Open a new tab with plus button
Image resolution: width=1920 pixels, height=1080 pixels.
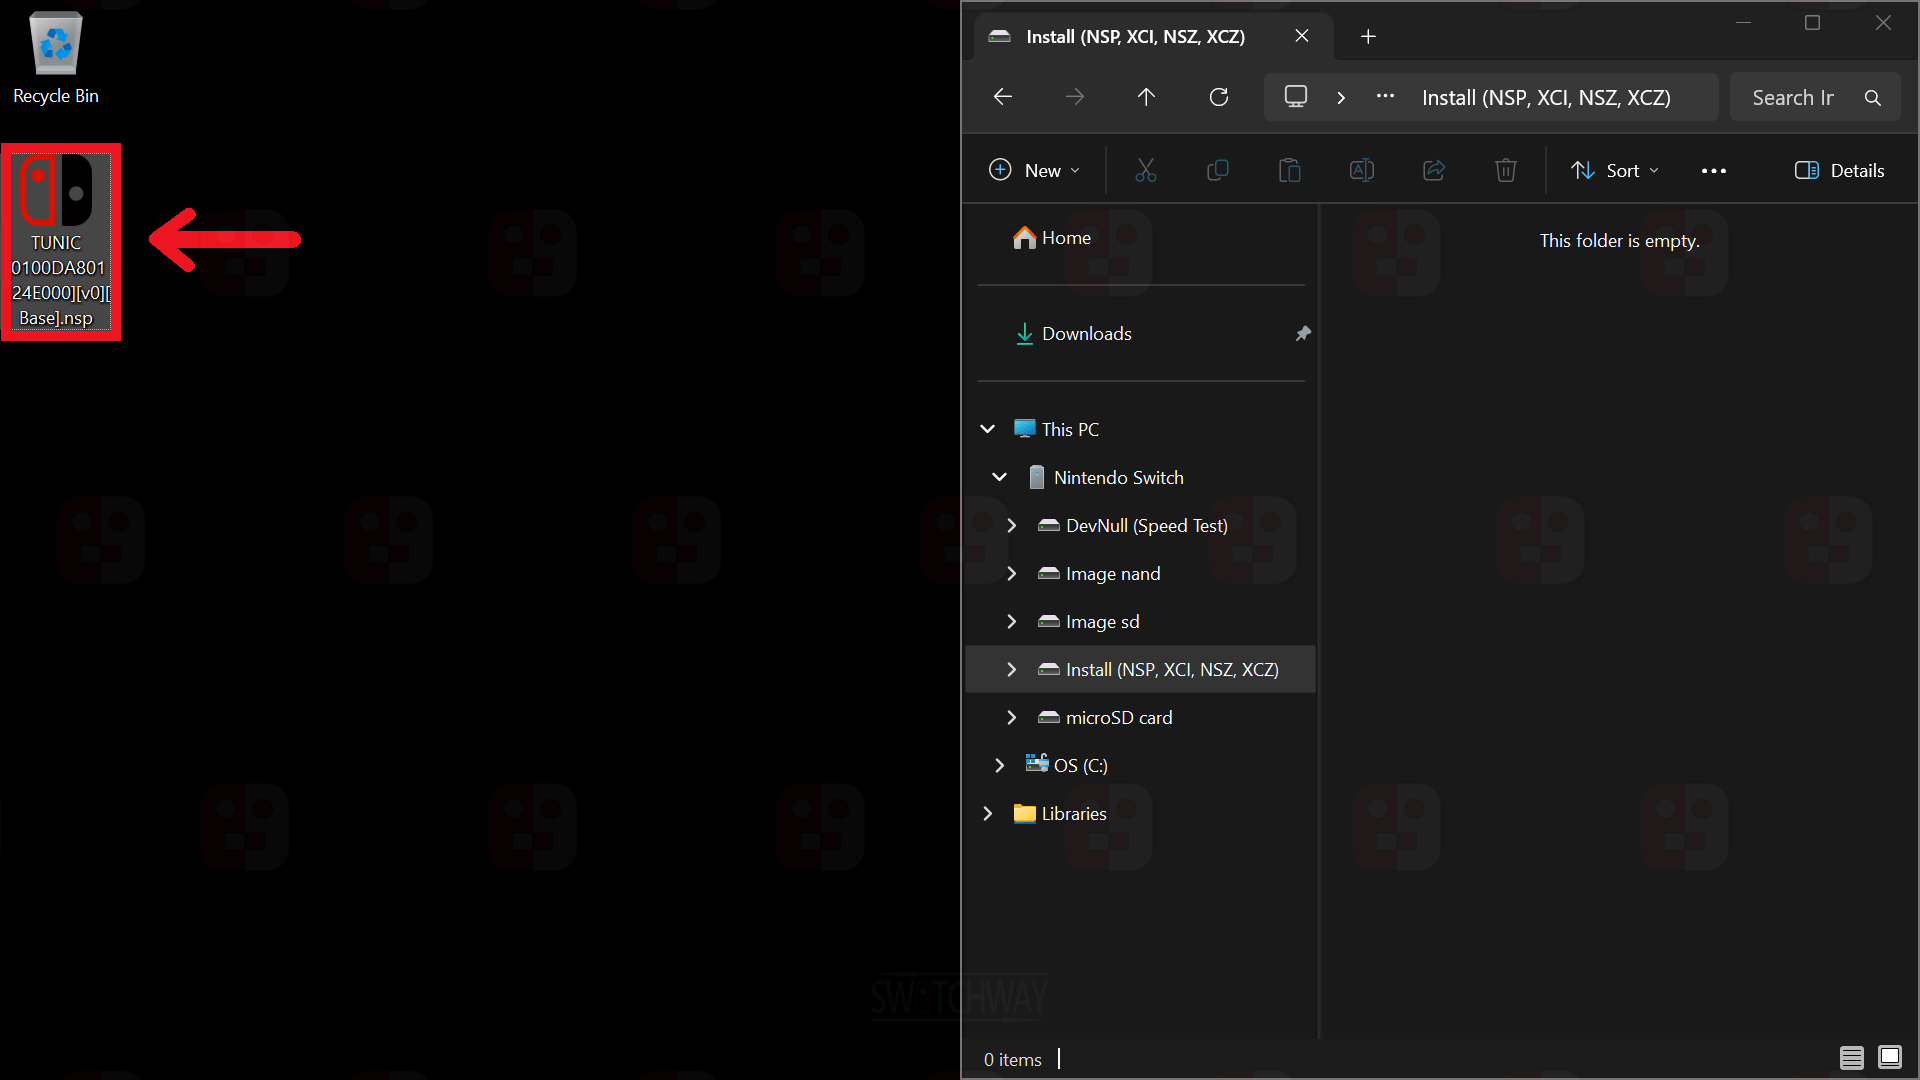point(1368,37)
